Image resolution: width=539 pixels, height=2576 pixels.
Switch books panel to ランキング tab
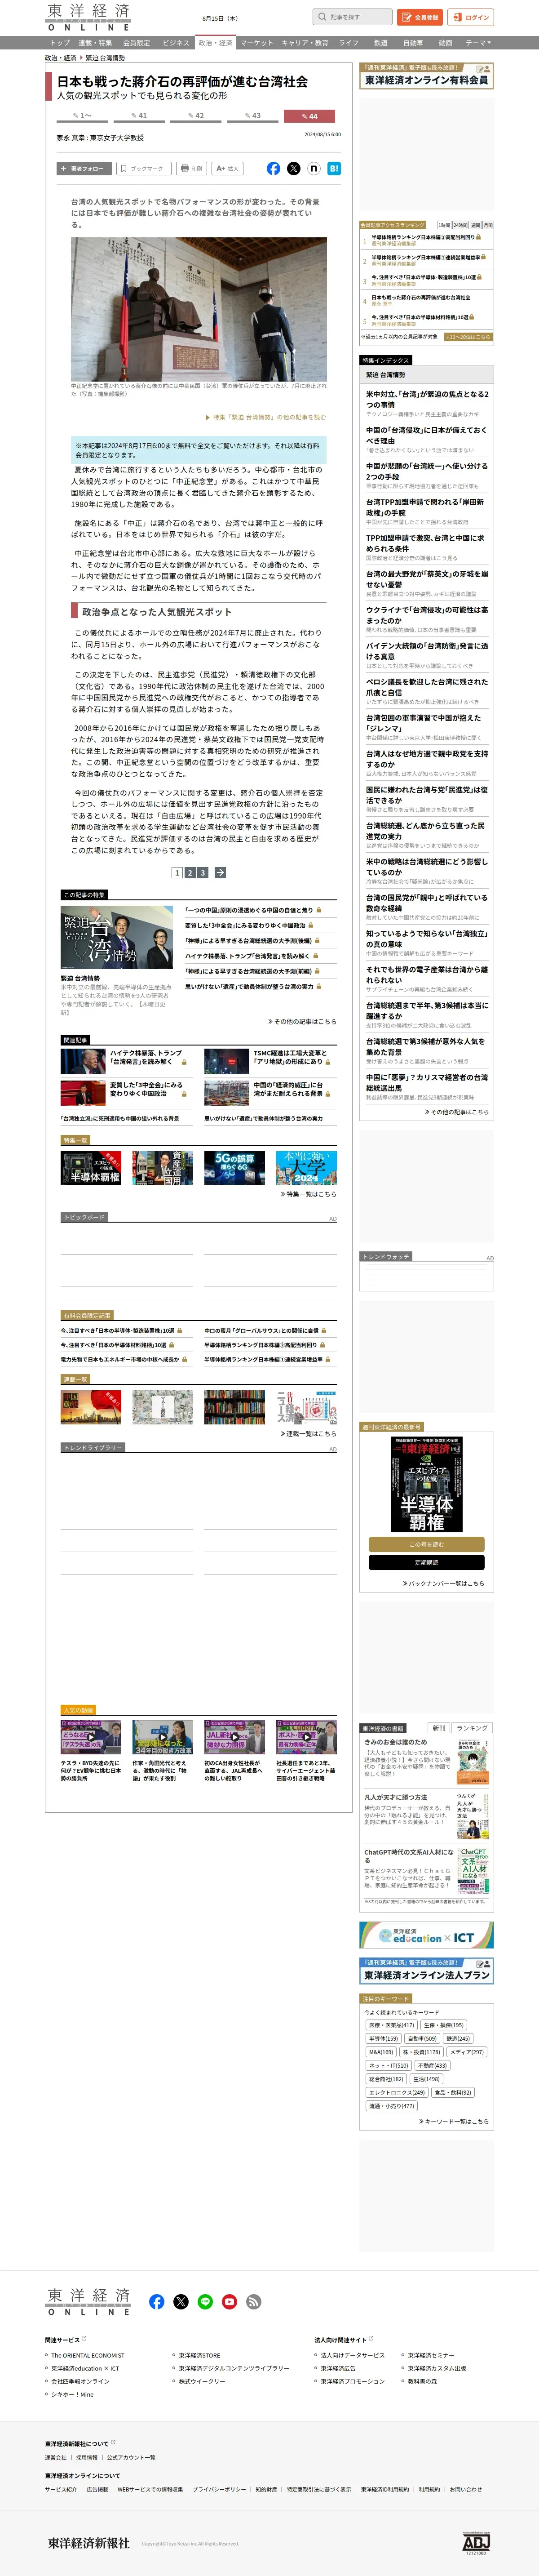point(472,1728)
